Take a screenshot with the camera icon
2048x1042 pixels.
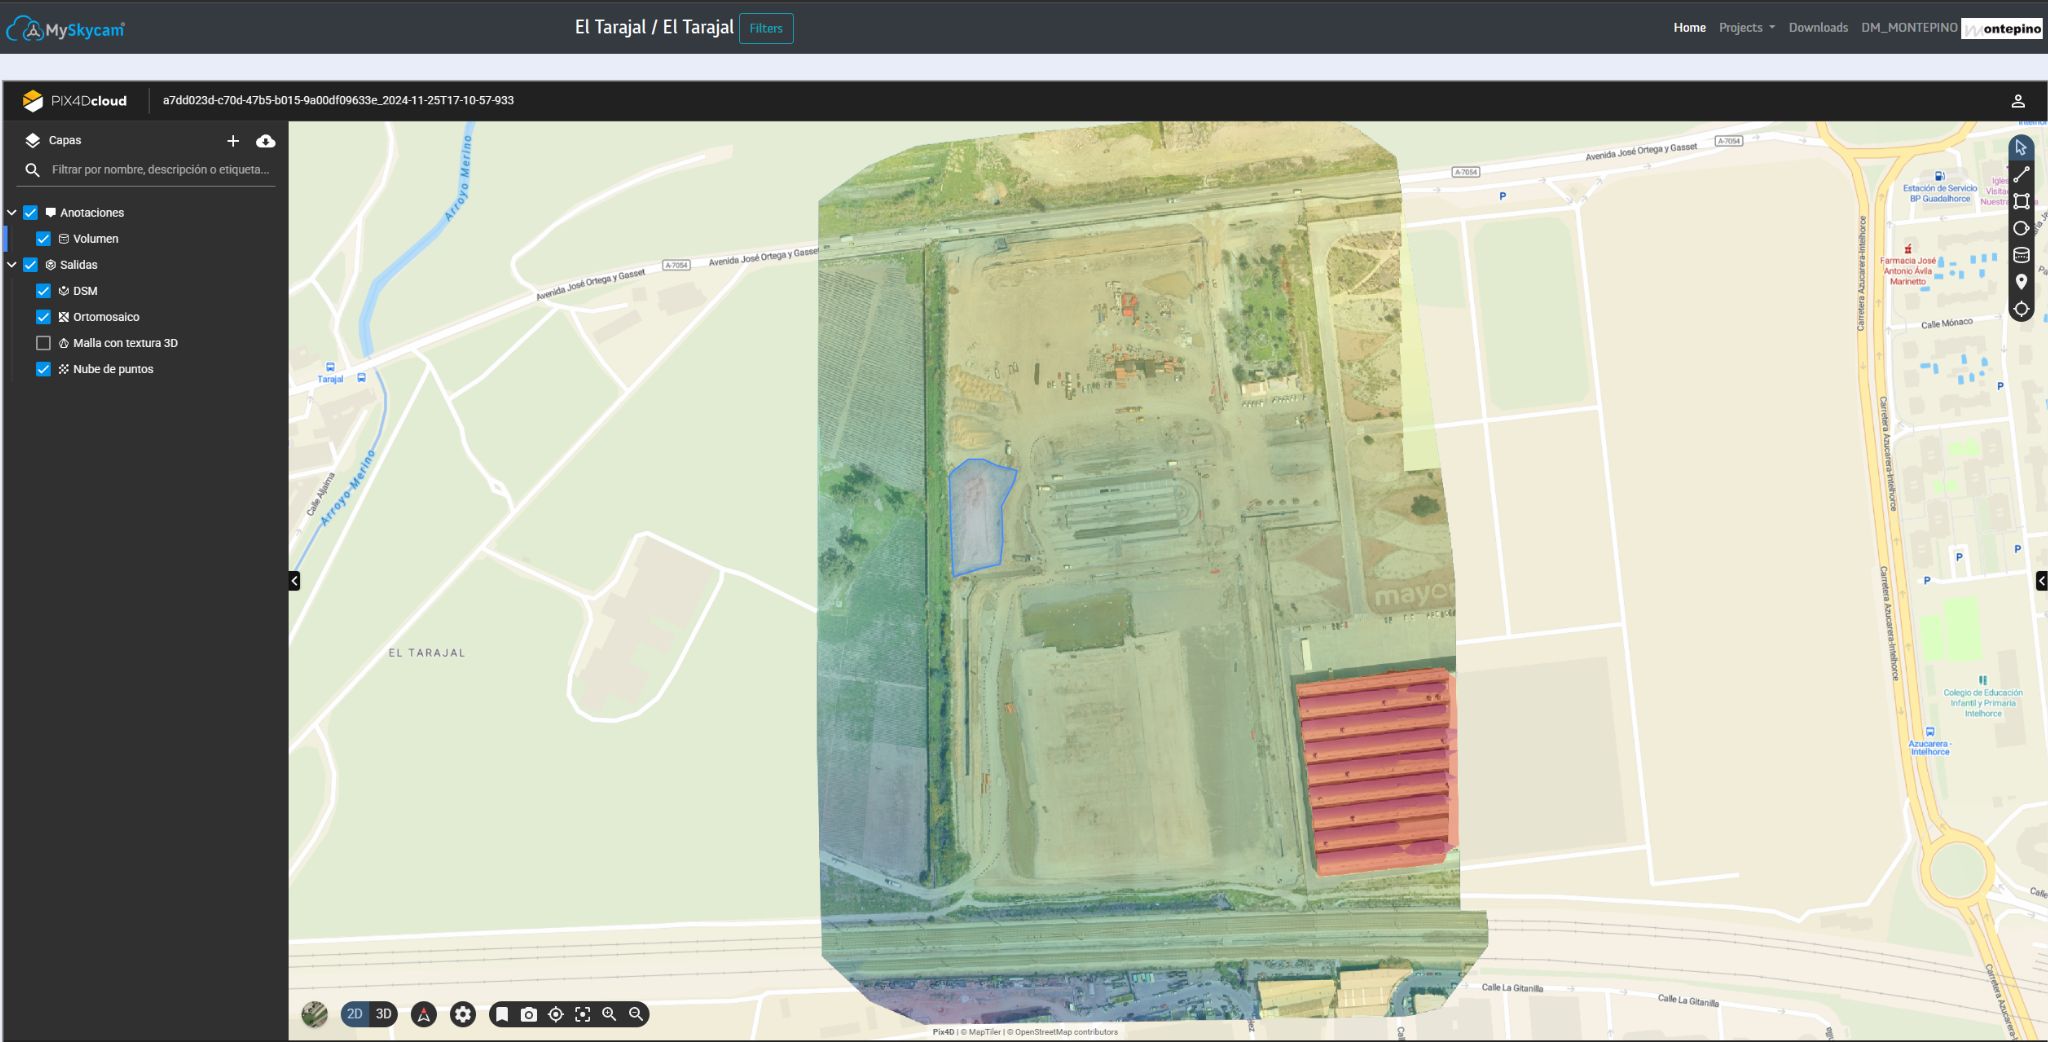[529, 1014]
